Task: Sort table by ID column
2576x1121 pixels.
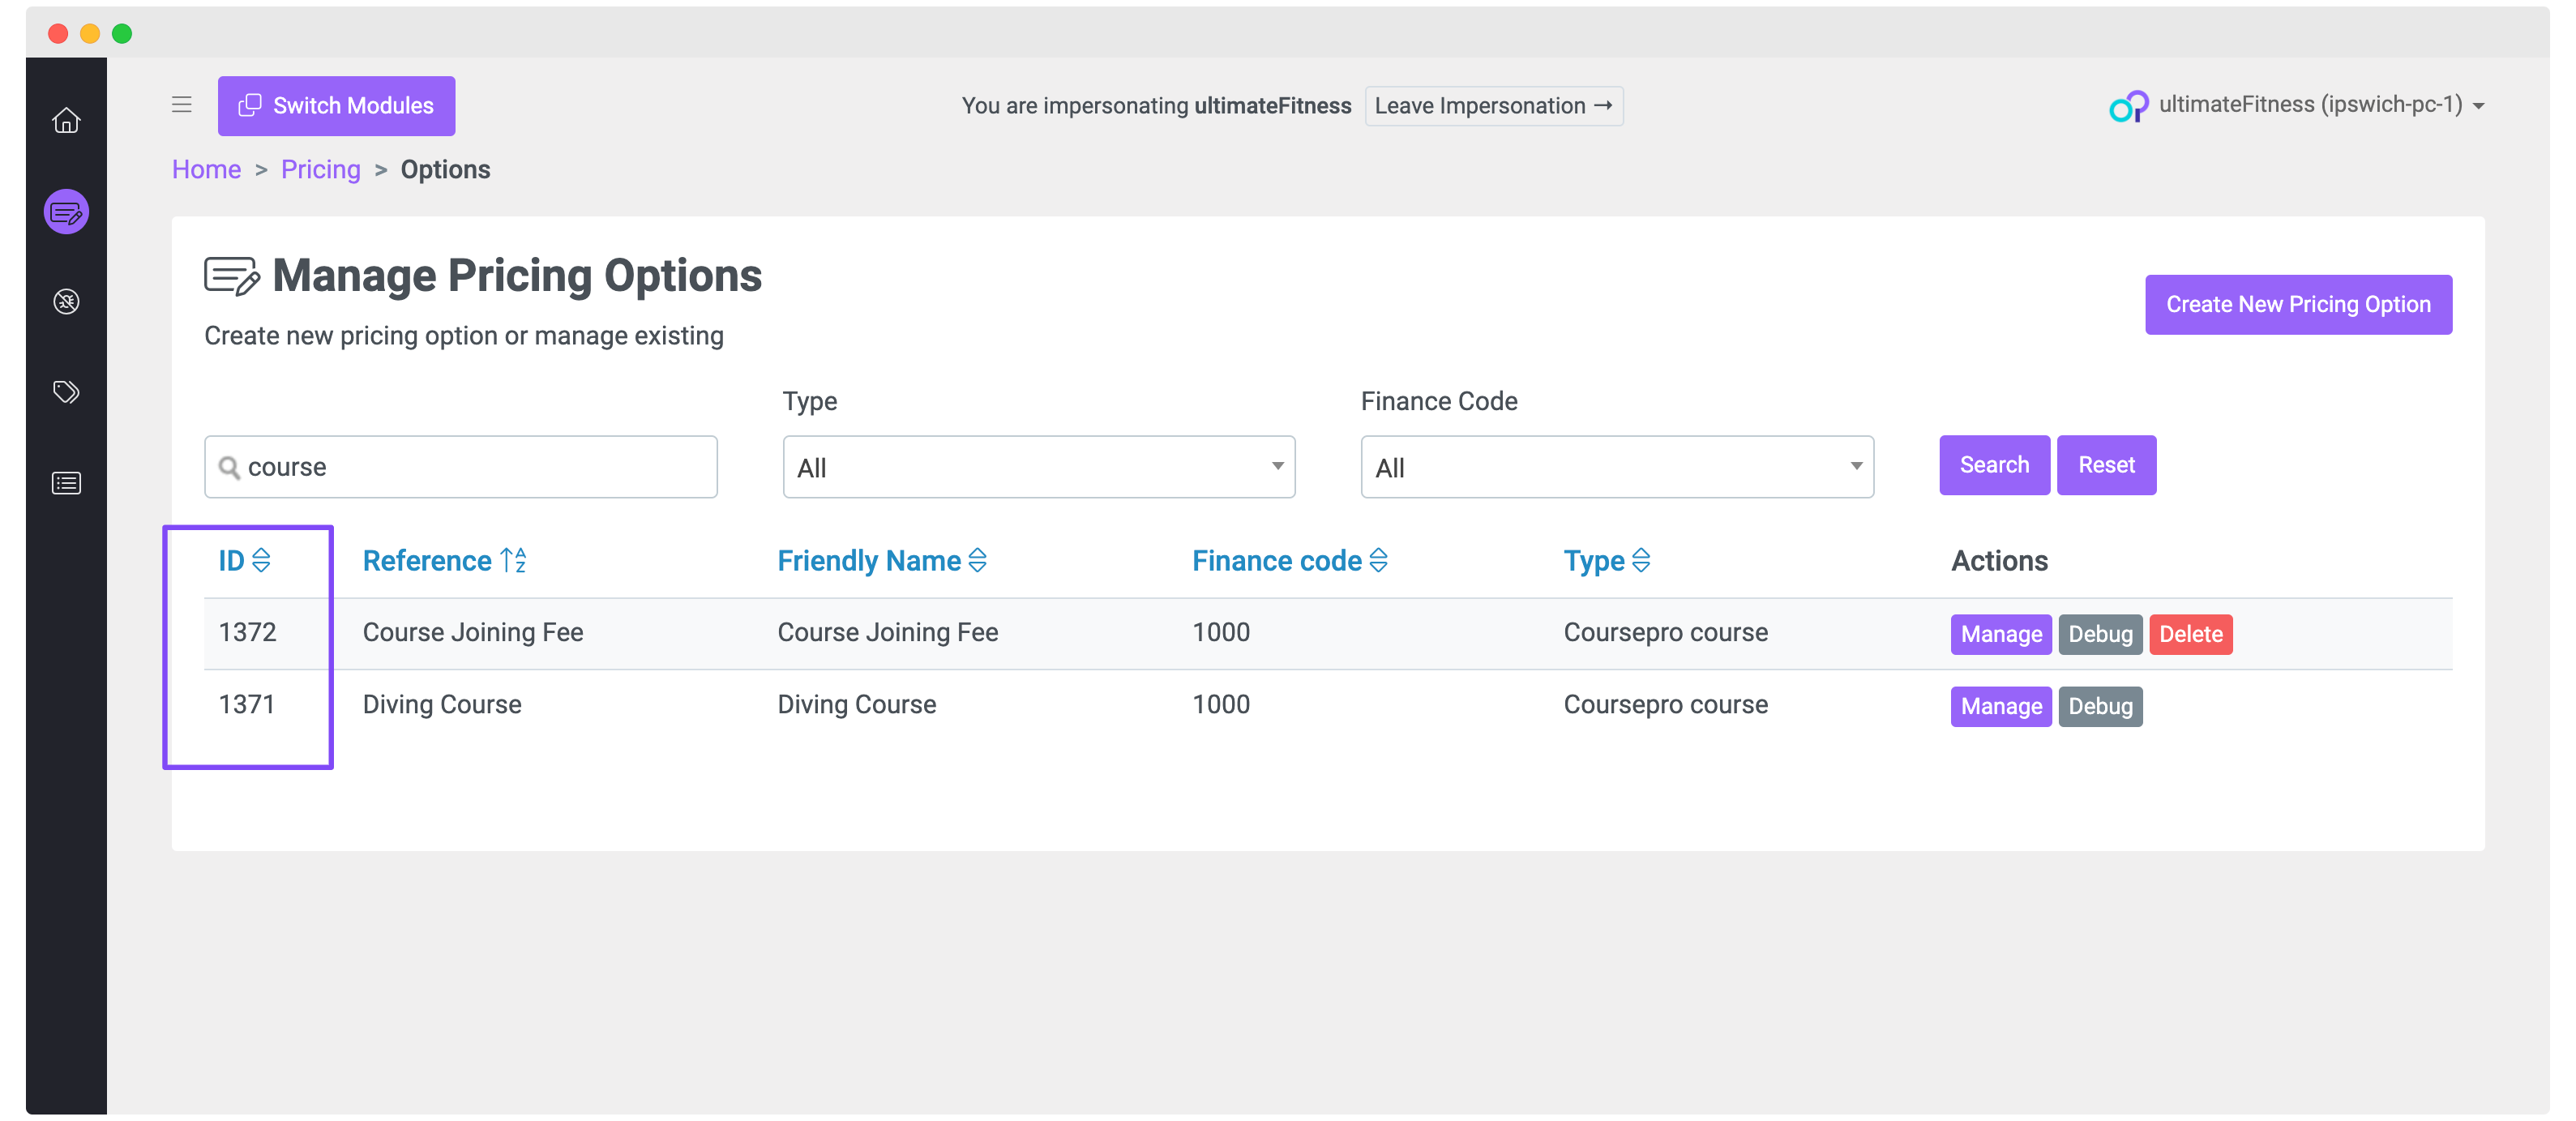Action: click(244, 560)
